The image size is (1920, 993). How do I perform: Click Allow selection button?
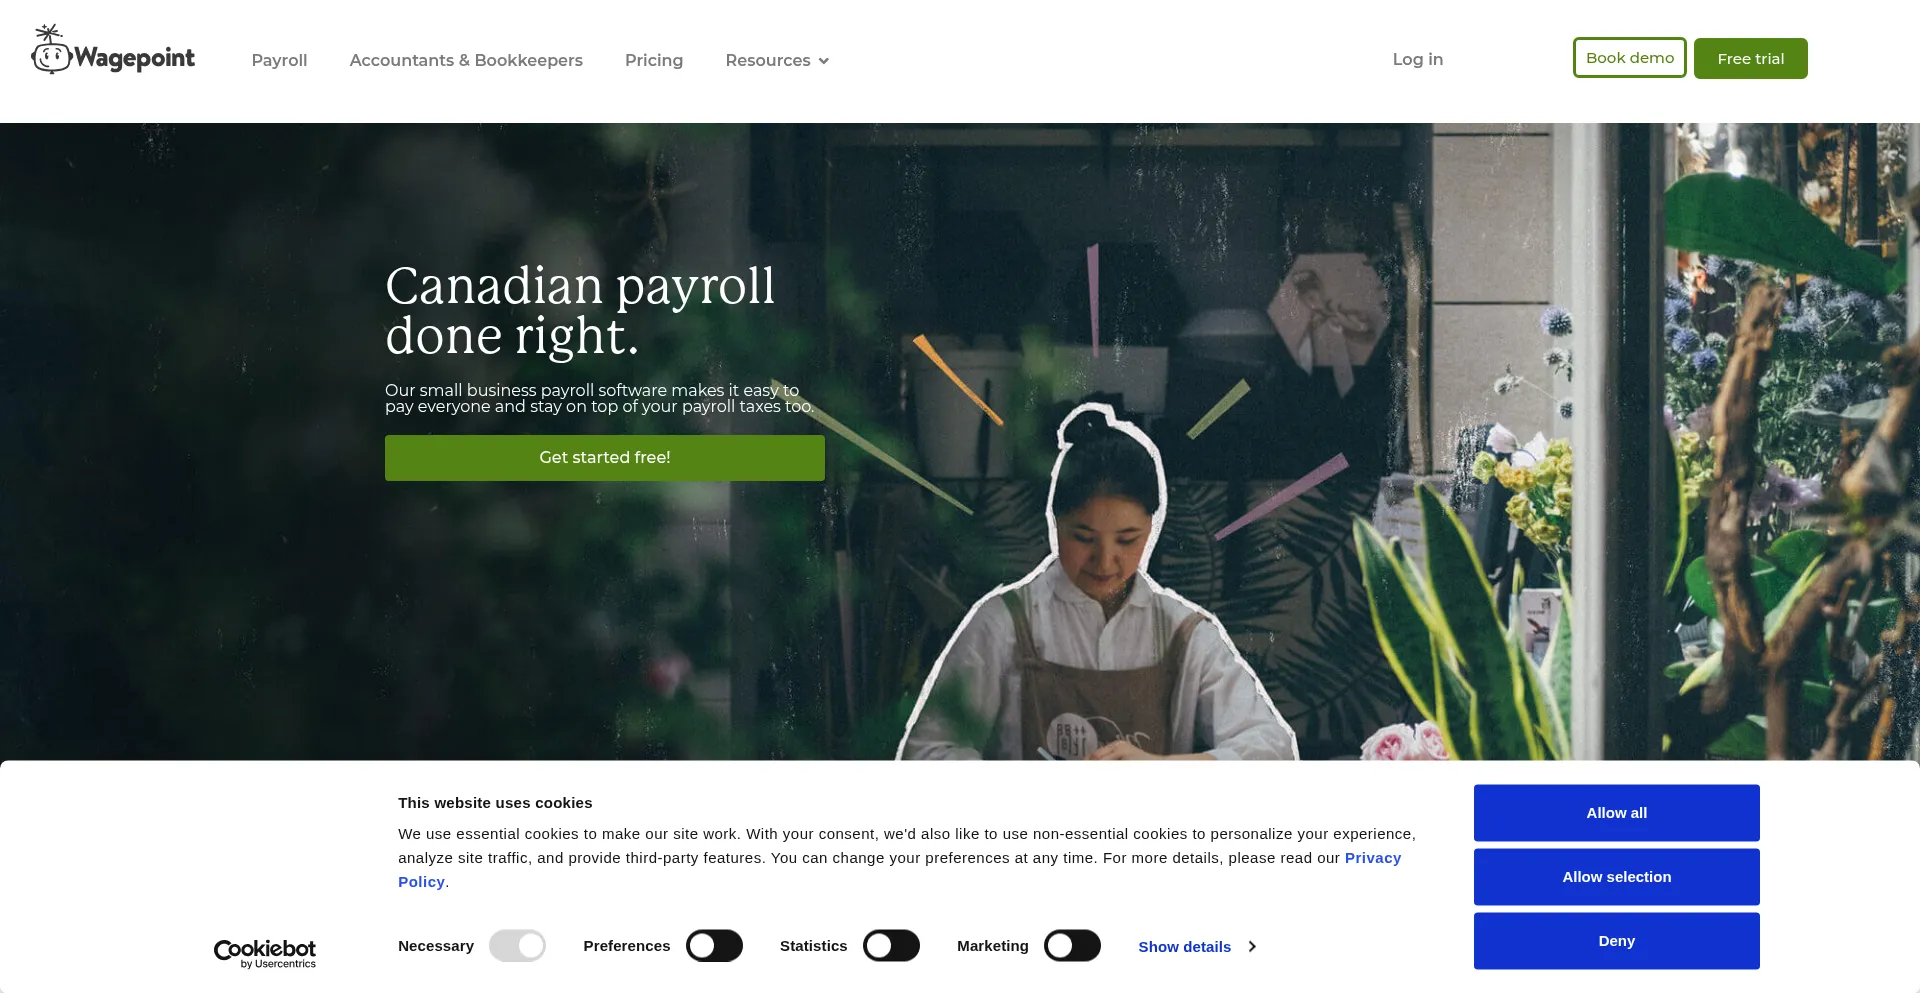coord(1616,876)
